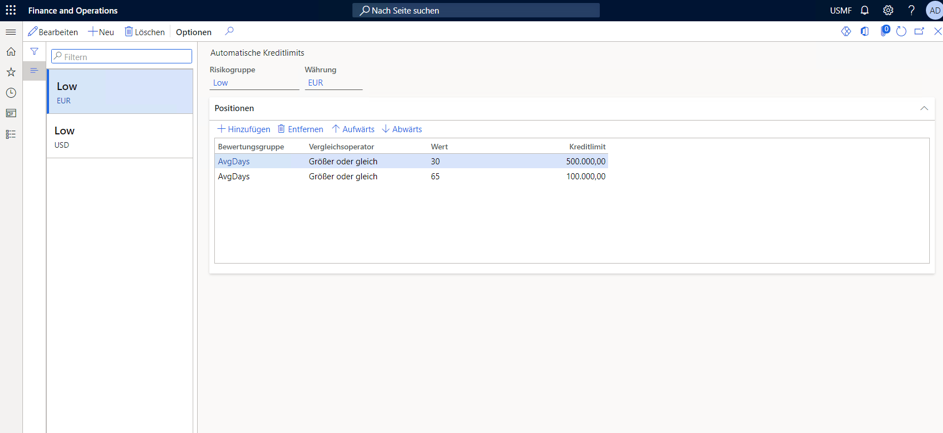Open settings gear icon
Viewport: 943px width, 433px height.
pos(888,10)
